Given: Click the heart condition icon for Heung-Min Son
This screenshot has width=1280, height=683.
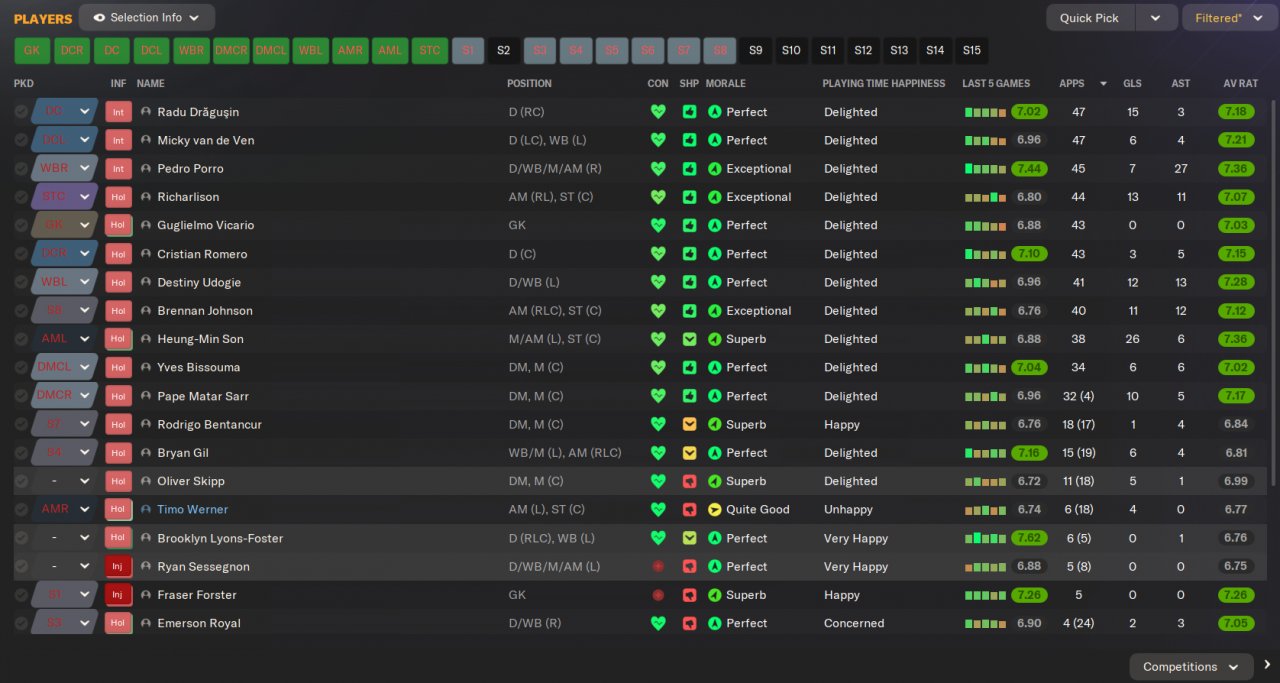Looking at the screenshot, I should click(x=658, y=339).
